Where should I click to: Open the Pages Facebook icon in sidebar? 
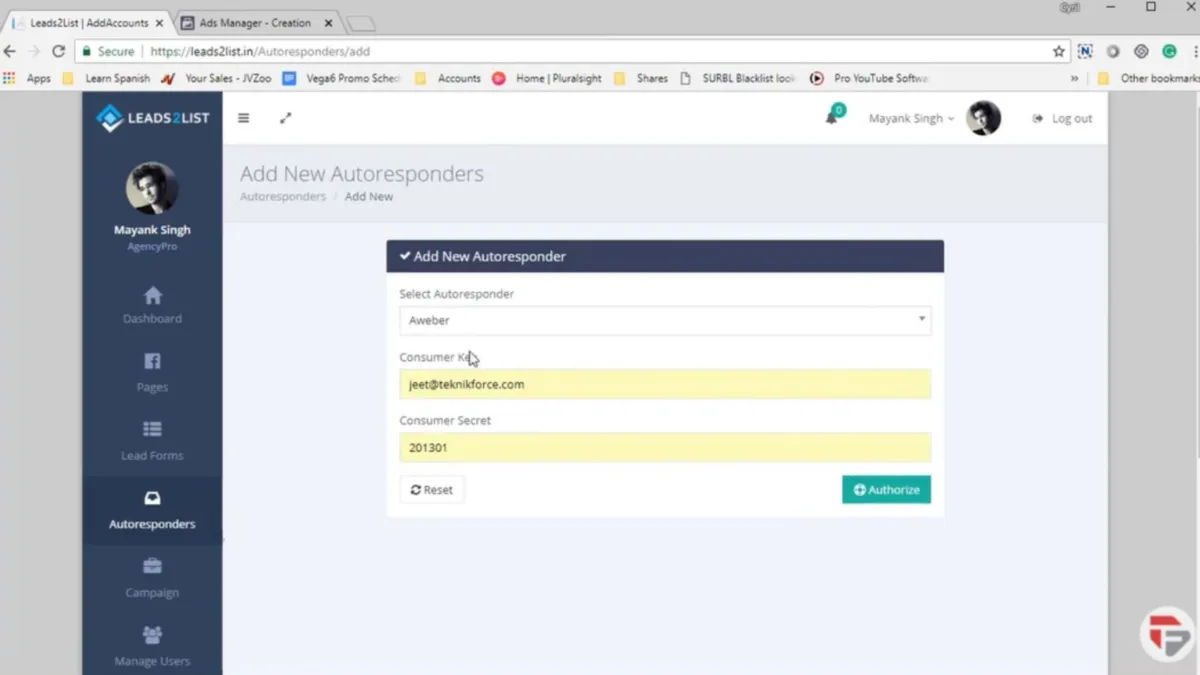[x=152, y=361]
